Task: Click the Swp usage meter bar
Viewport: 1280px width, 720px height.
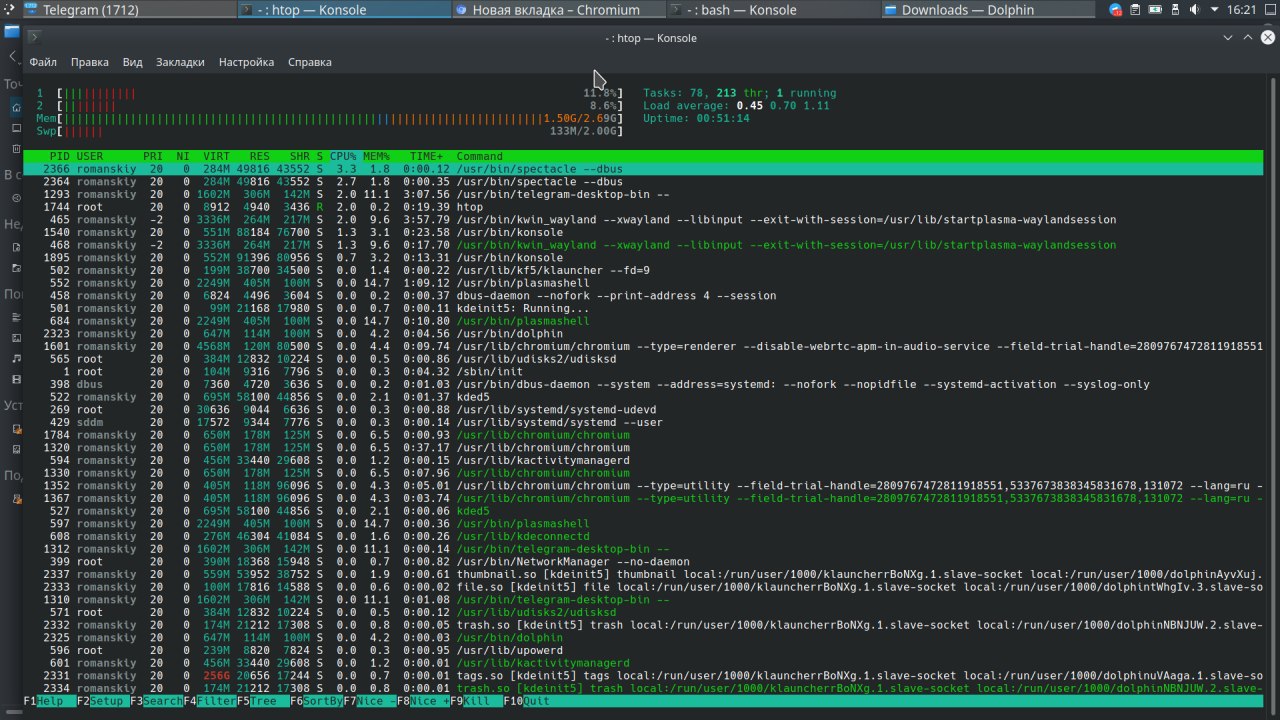Action: pyautogui.click(x=330, y=131)
